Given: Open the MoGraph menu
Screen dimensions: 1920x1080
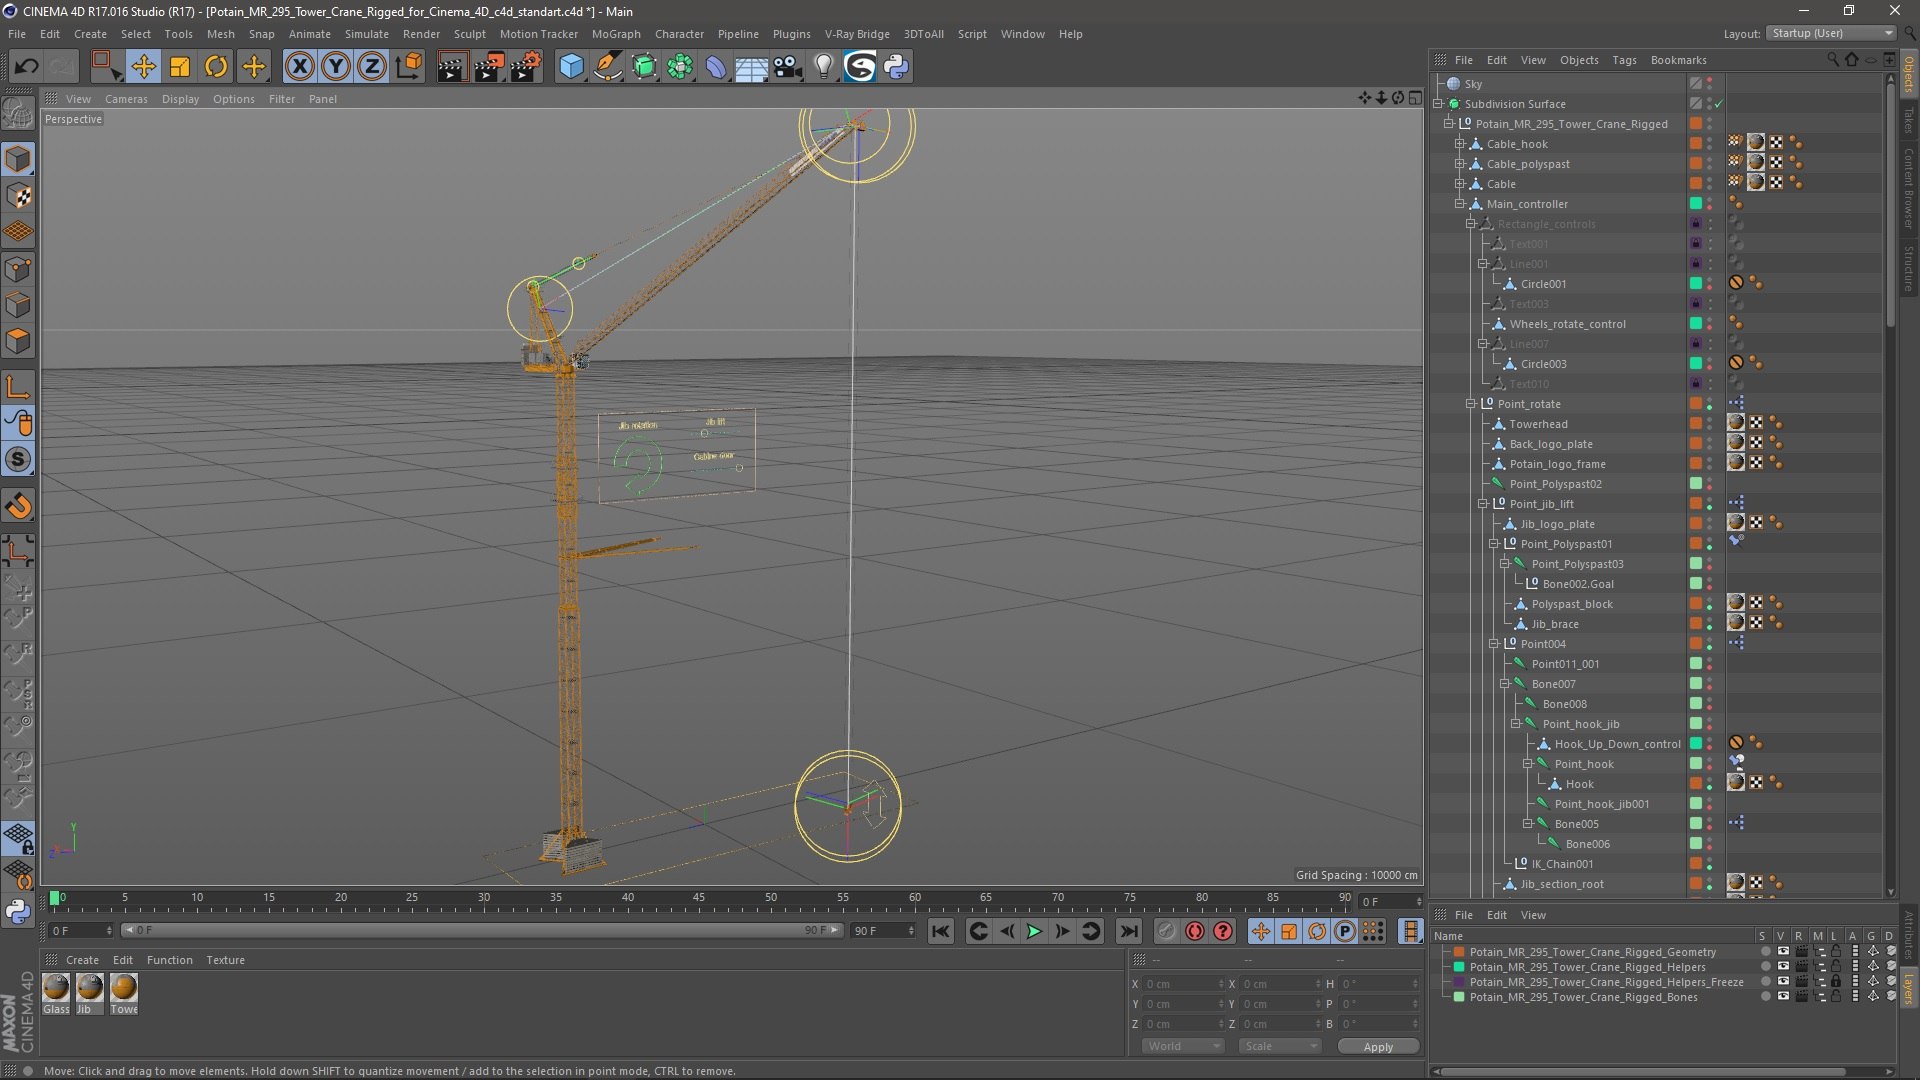Looking at the screenshot, I should pyautogui.click(x=616, y=34).
